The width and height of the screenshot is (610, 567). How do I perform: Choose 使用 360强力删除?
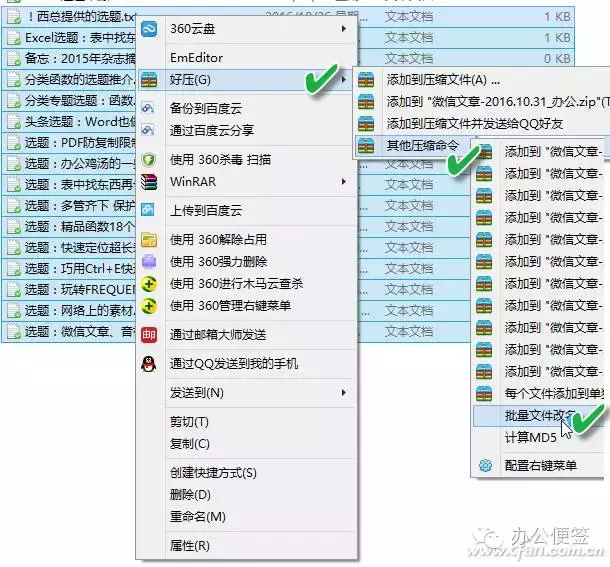pyautogui.click(x=218, y=262)
